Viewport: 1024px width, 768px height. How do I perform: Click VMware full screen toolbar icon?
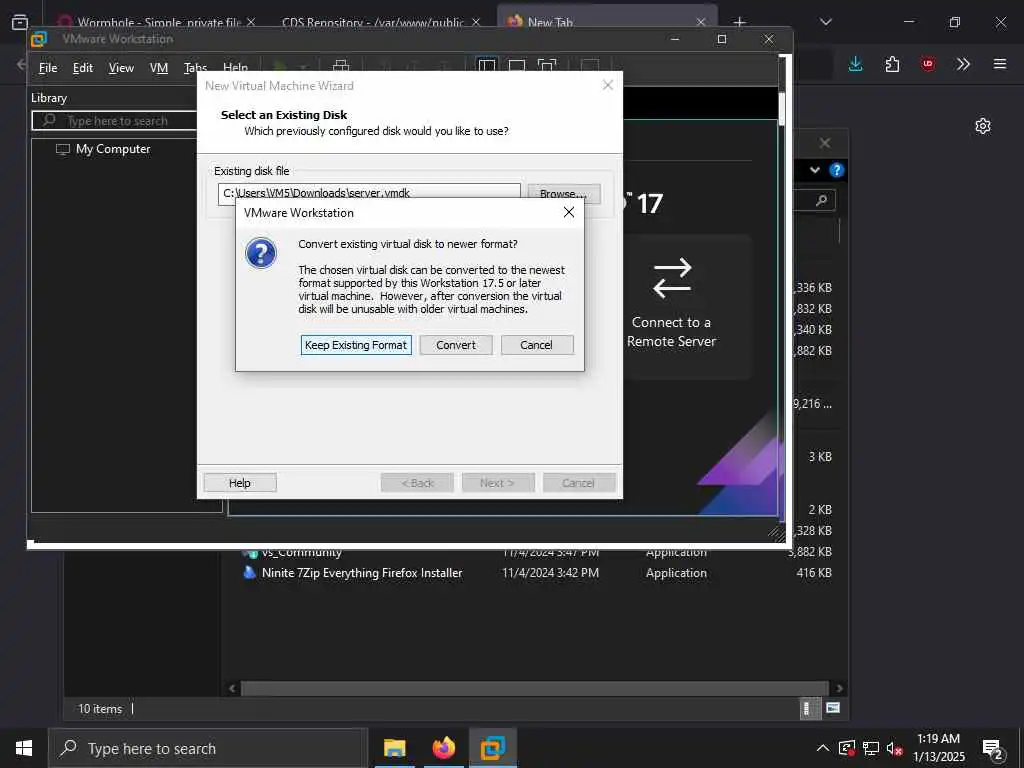[547, 65]
